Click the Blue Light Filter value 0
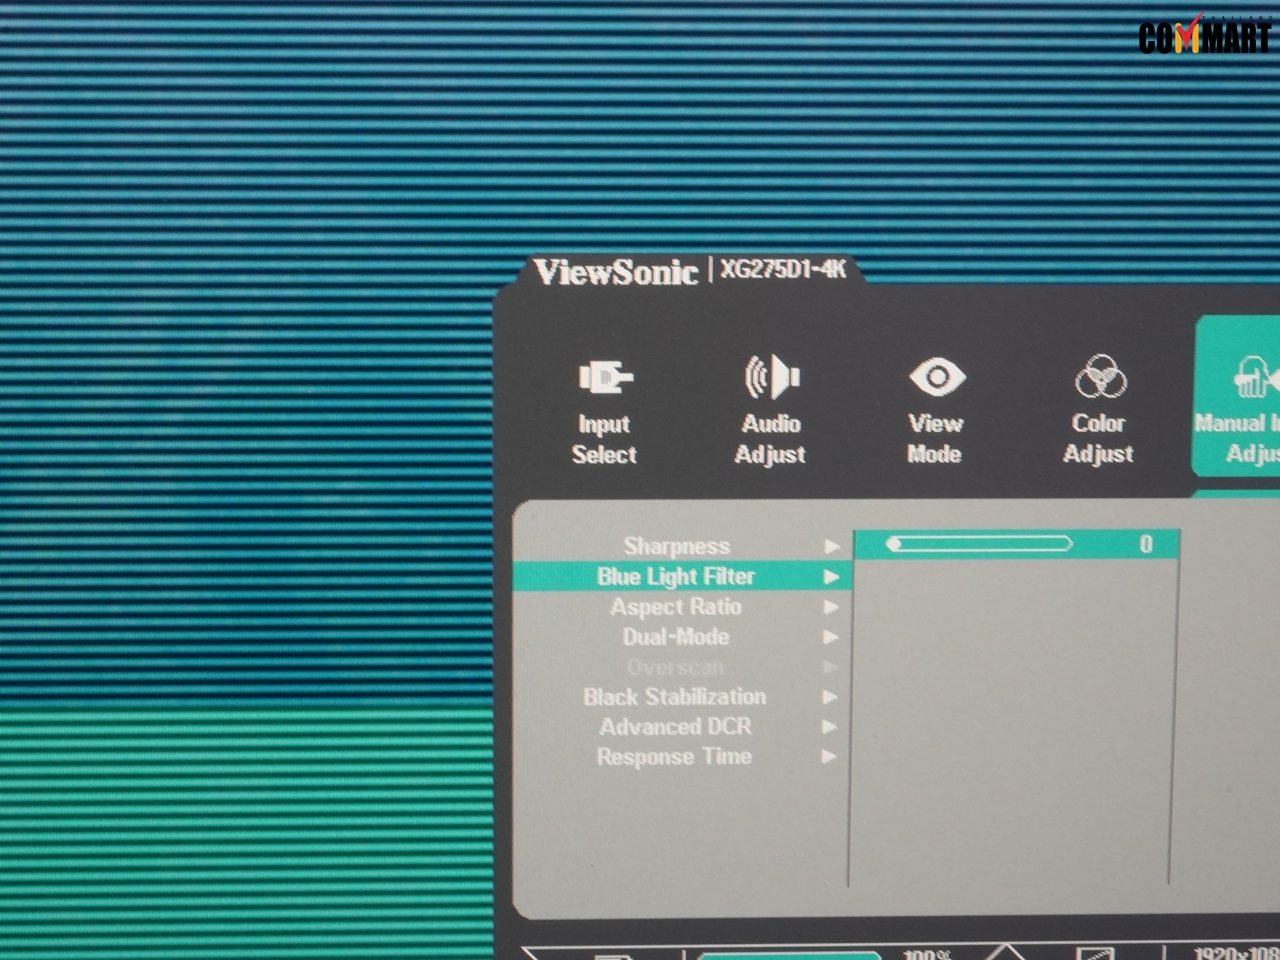 click(1146, 544)
